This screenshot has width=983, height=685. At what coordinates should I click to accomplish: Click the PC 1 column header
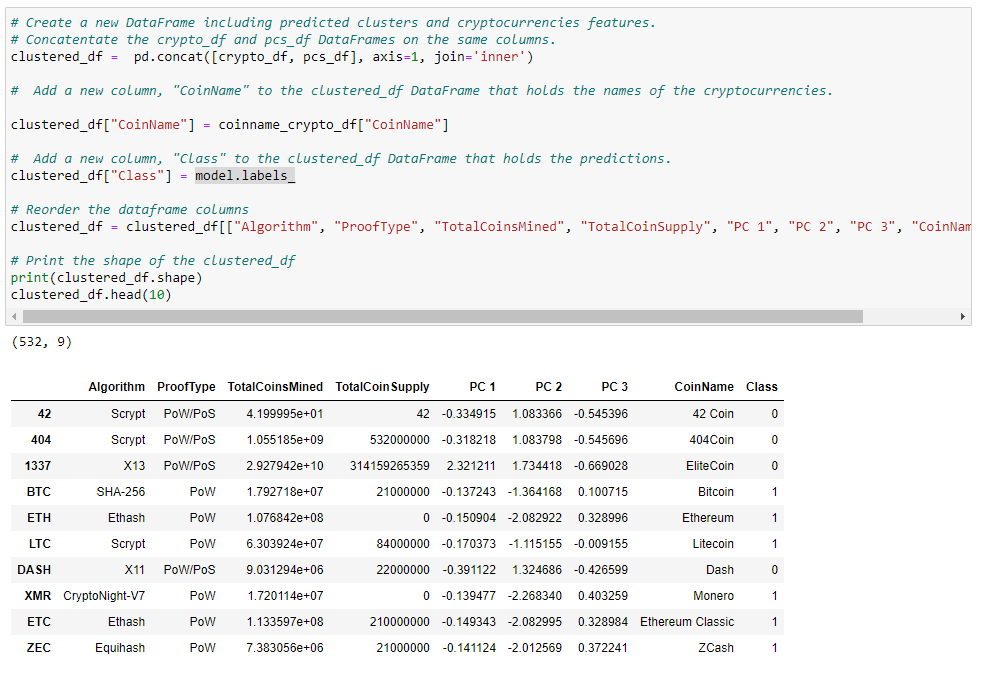point(483,387)
